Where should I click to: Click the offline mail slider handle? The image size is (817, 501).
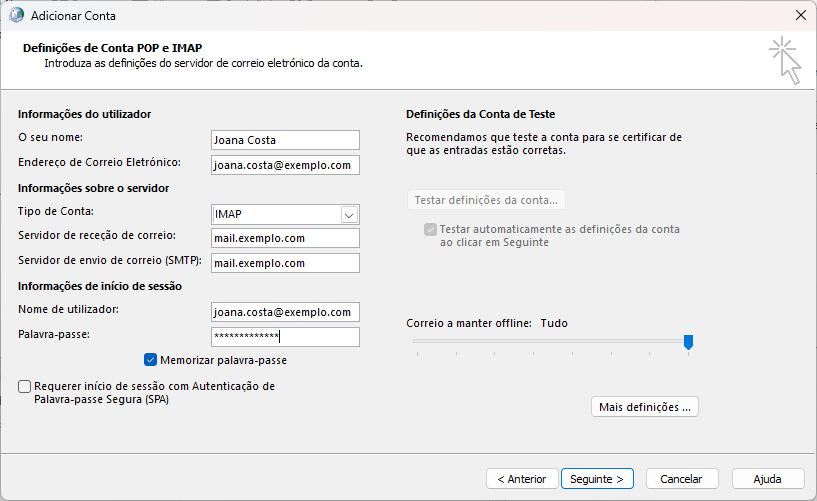(688, 342)
